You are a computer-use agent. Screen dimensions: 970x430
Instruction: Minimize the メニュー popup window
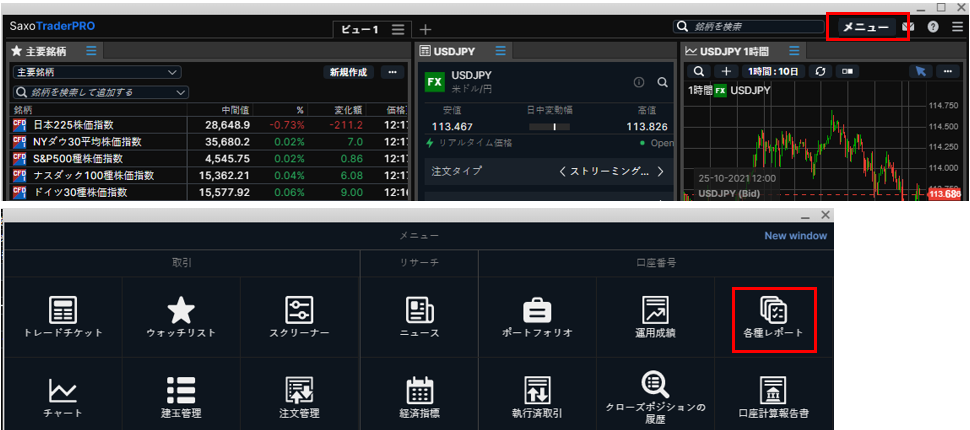(x=805, y=216)
